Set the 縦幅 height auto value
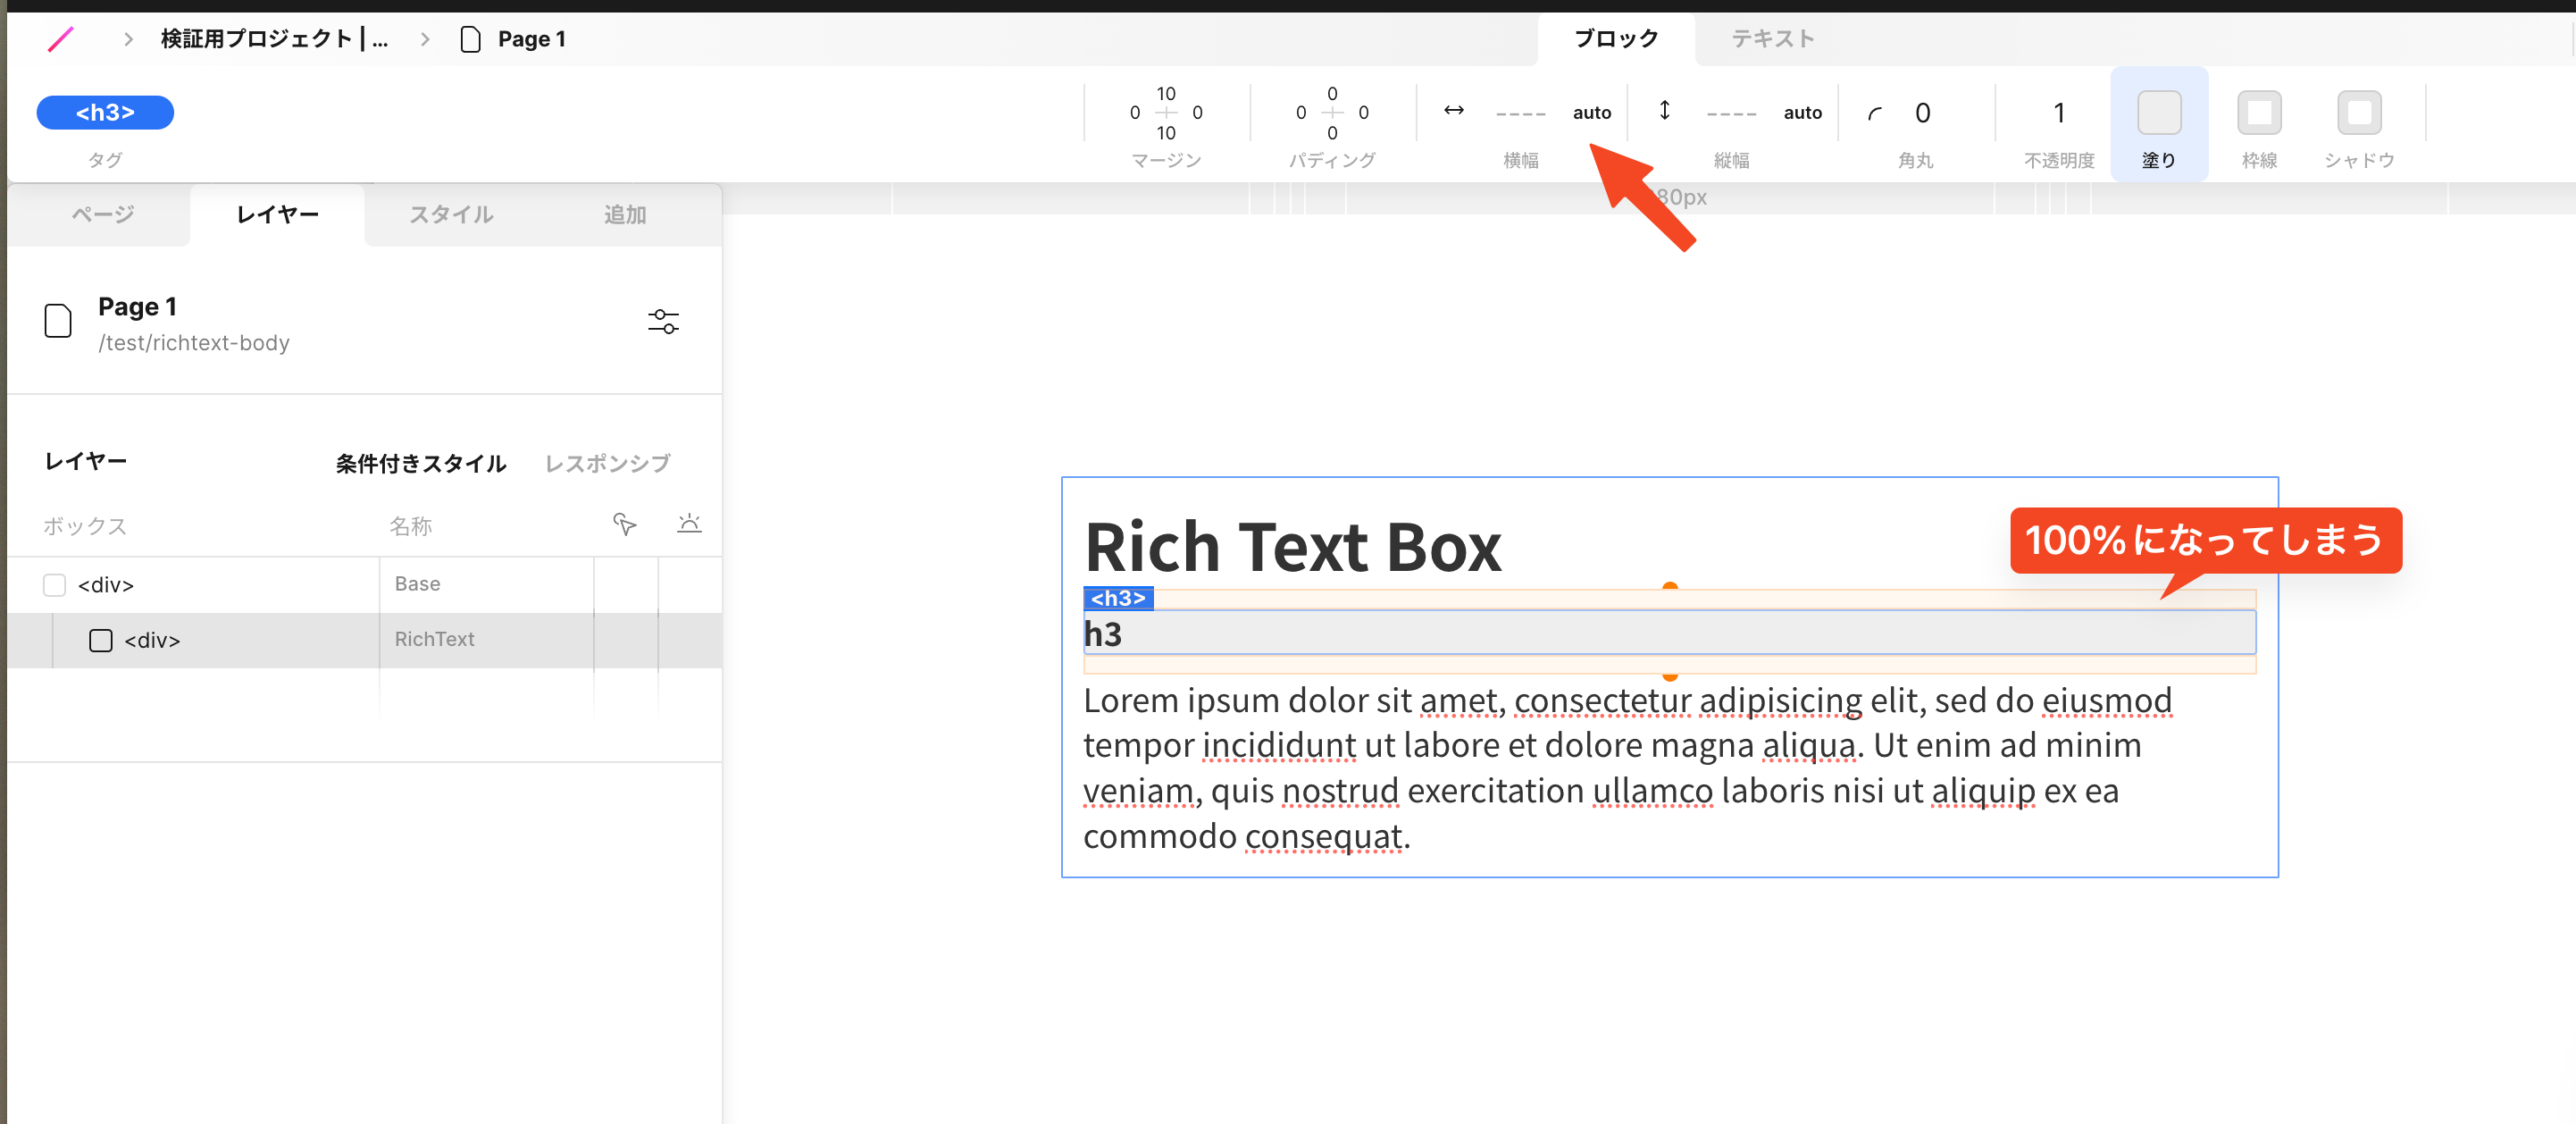The image size is (2576, 1124). click(x=1802, y=113)
